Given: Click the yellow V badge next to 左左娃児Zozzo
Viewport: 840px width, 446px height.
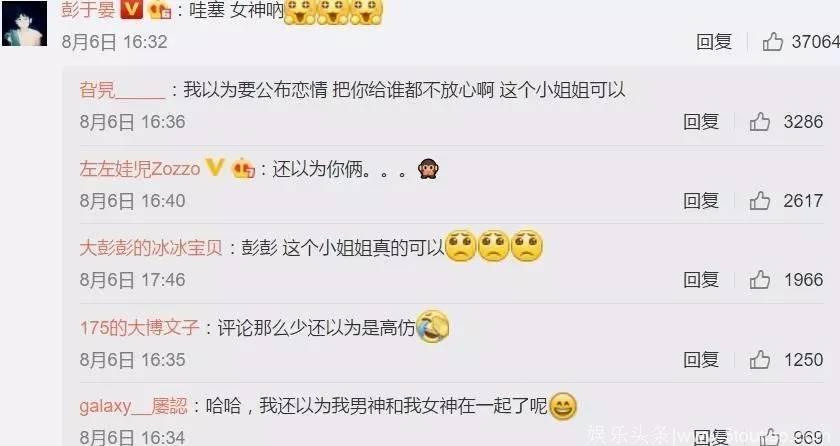Looking at the screenshot, I should click(x=214, y=168).
